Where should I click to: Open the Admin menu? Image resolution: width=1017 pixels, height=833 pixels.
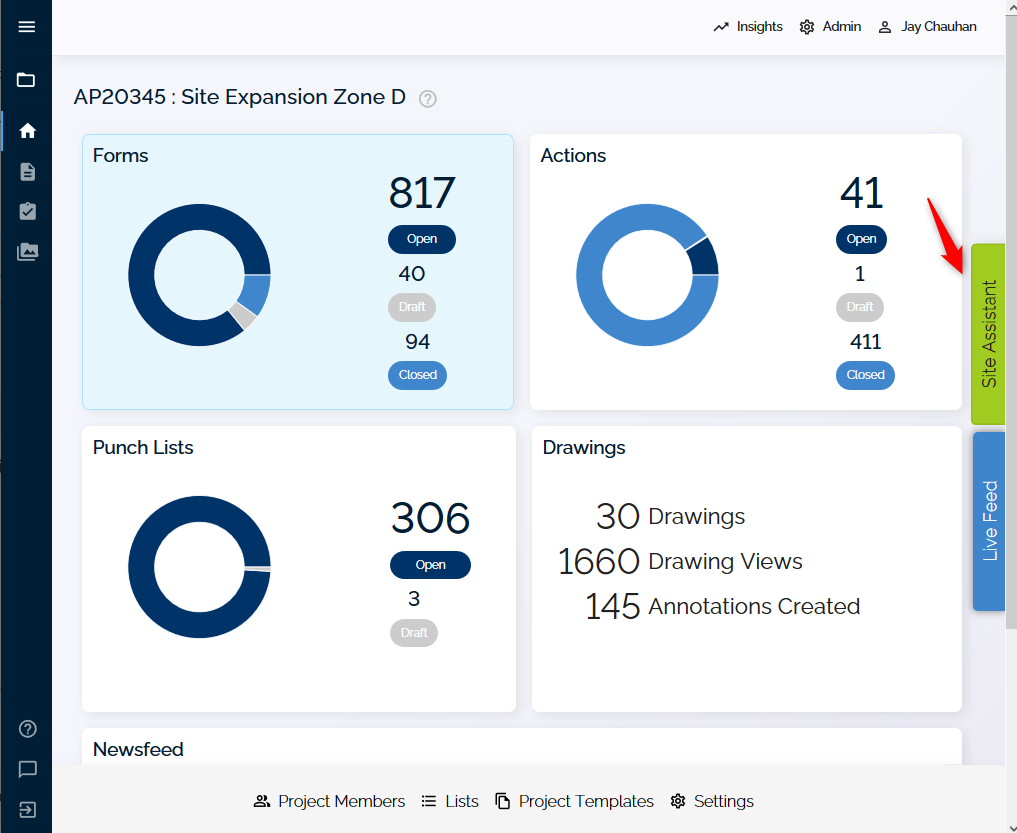(x=830, y=27)
